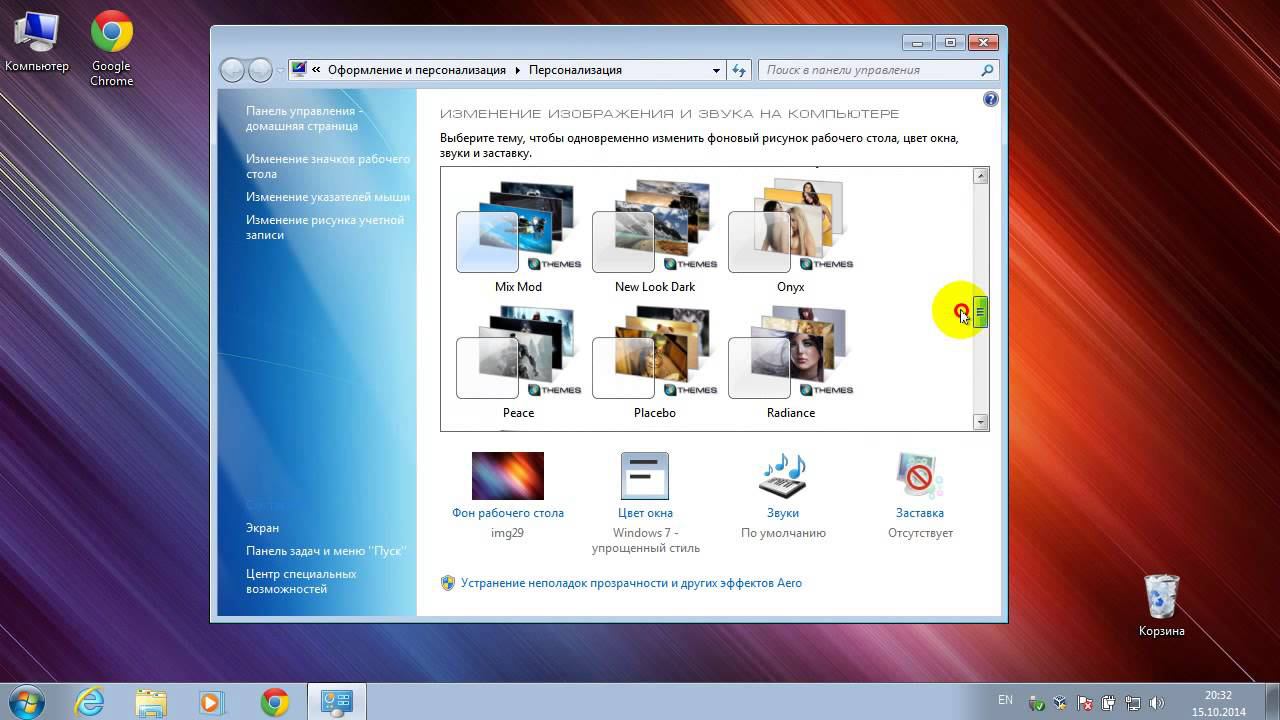Expand the address bar history dropdown

point(716,70)
